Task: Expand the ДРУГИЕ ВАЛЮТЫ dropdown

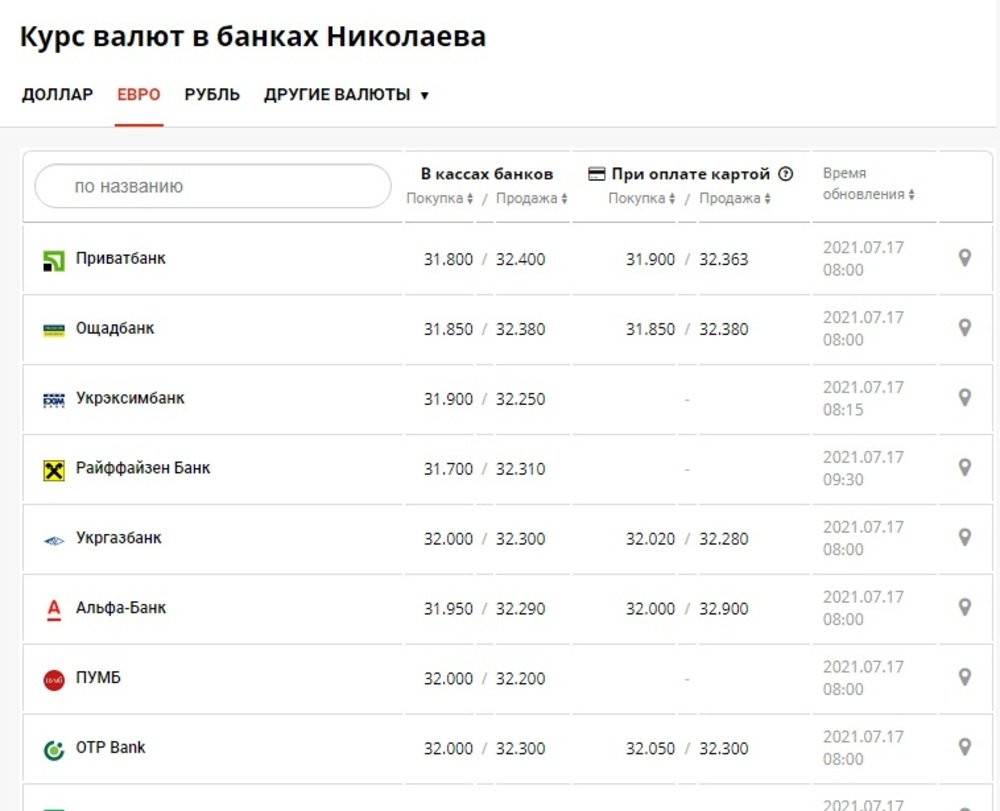Action: coord(346,95)
